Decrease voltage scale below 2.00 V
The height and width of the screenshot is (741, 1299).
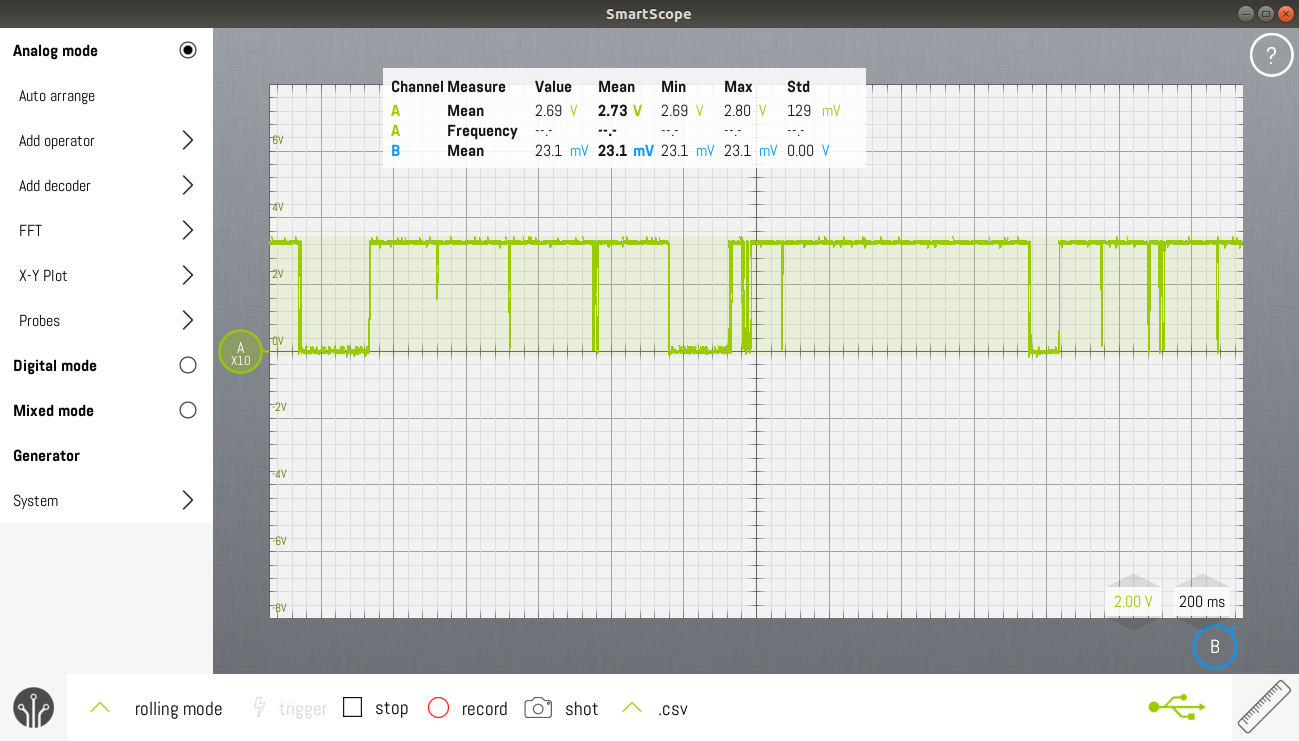1133,622
